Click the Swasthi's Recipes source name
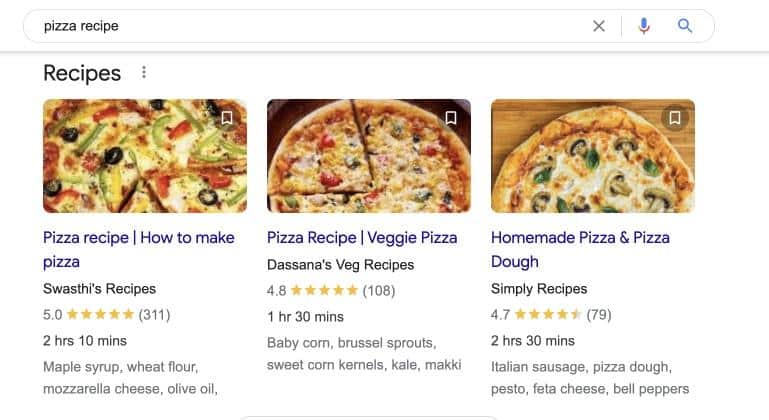769x420 pixels. (x=99, y=289)
